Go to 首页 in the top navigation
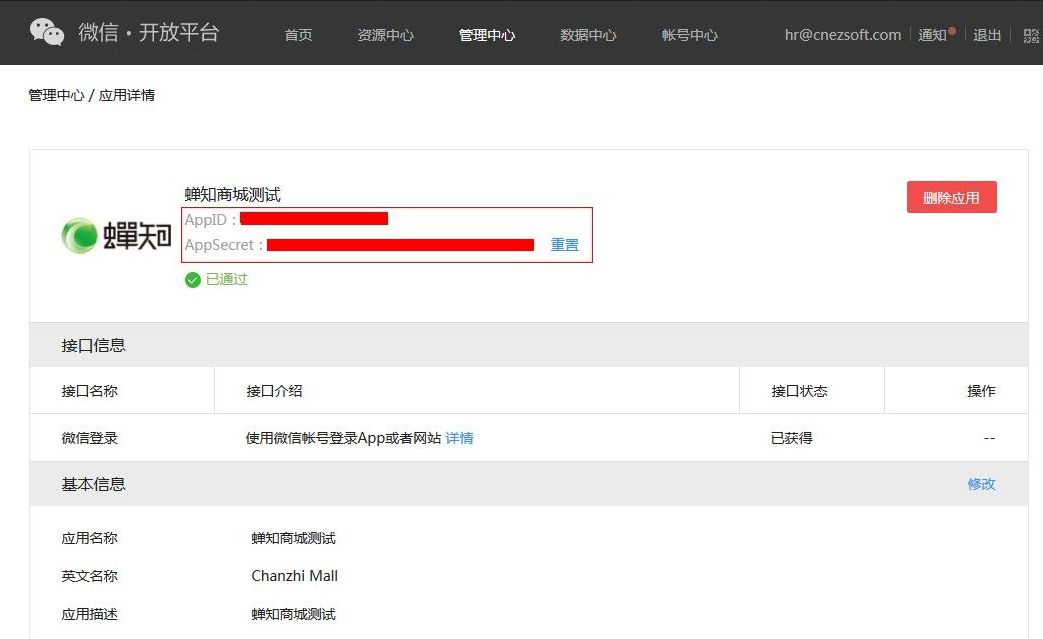This screenshot has width=1043, height=639. [298, 35]
